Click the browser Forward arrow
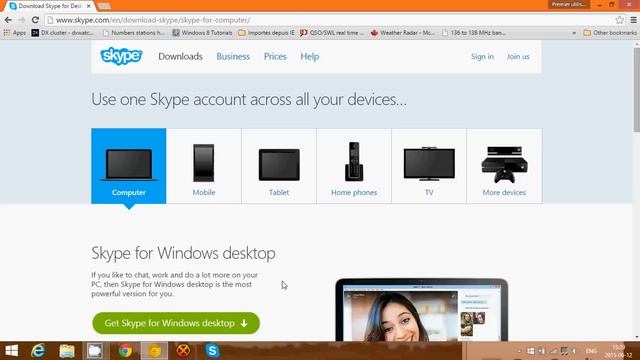Screen dimensions: 640x360 (x=22, y=20)
